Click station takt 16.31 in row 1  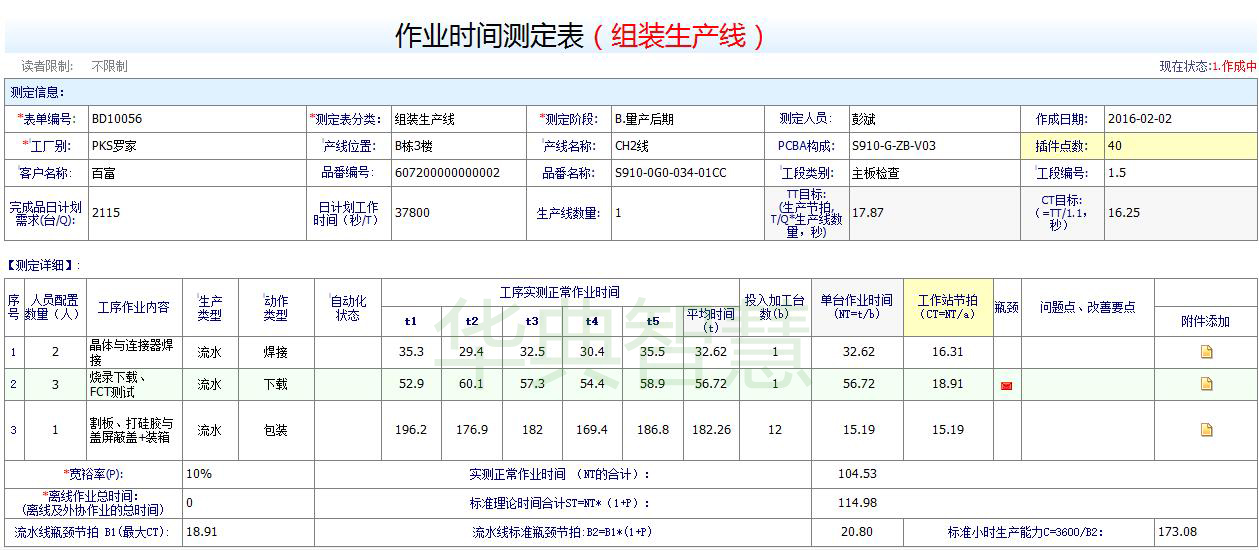948,352
